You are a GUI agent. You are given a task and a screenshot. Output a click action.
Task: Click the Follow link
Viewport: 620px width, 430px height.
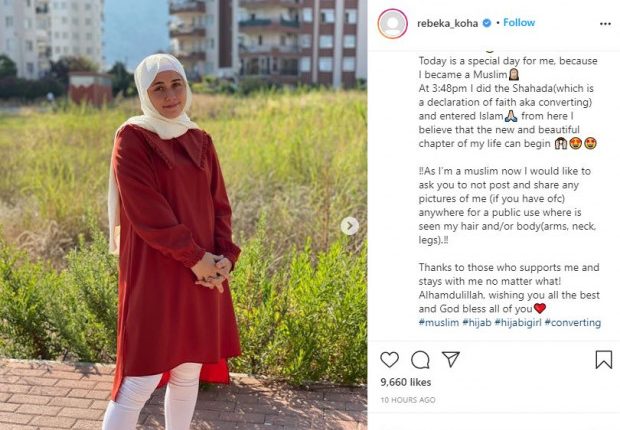[x=519, y=23]
